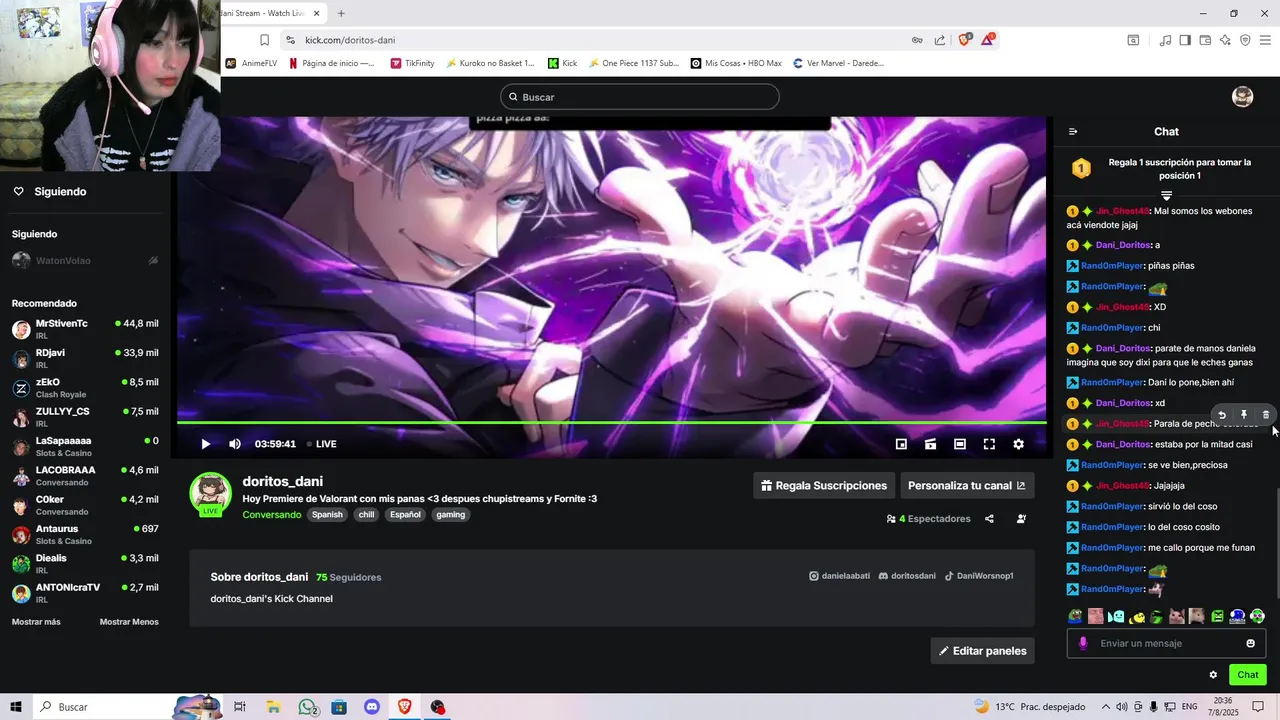Screen dimensions: 1280x720
Task: Open Brave playlist music note icon
Action: point(1165,40)
